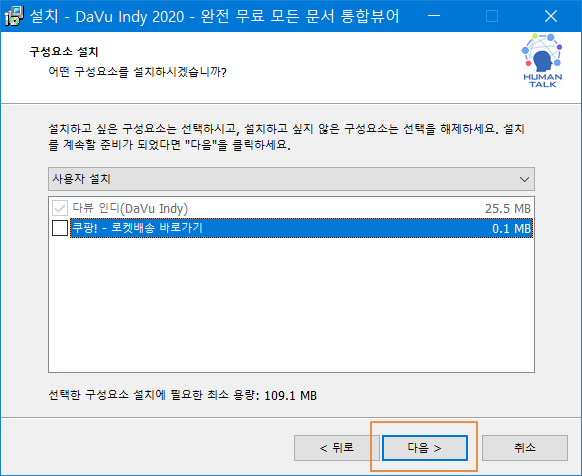582x476 pixels.
Task: Click the 다음 > button
Action: coord(425,448)
